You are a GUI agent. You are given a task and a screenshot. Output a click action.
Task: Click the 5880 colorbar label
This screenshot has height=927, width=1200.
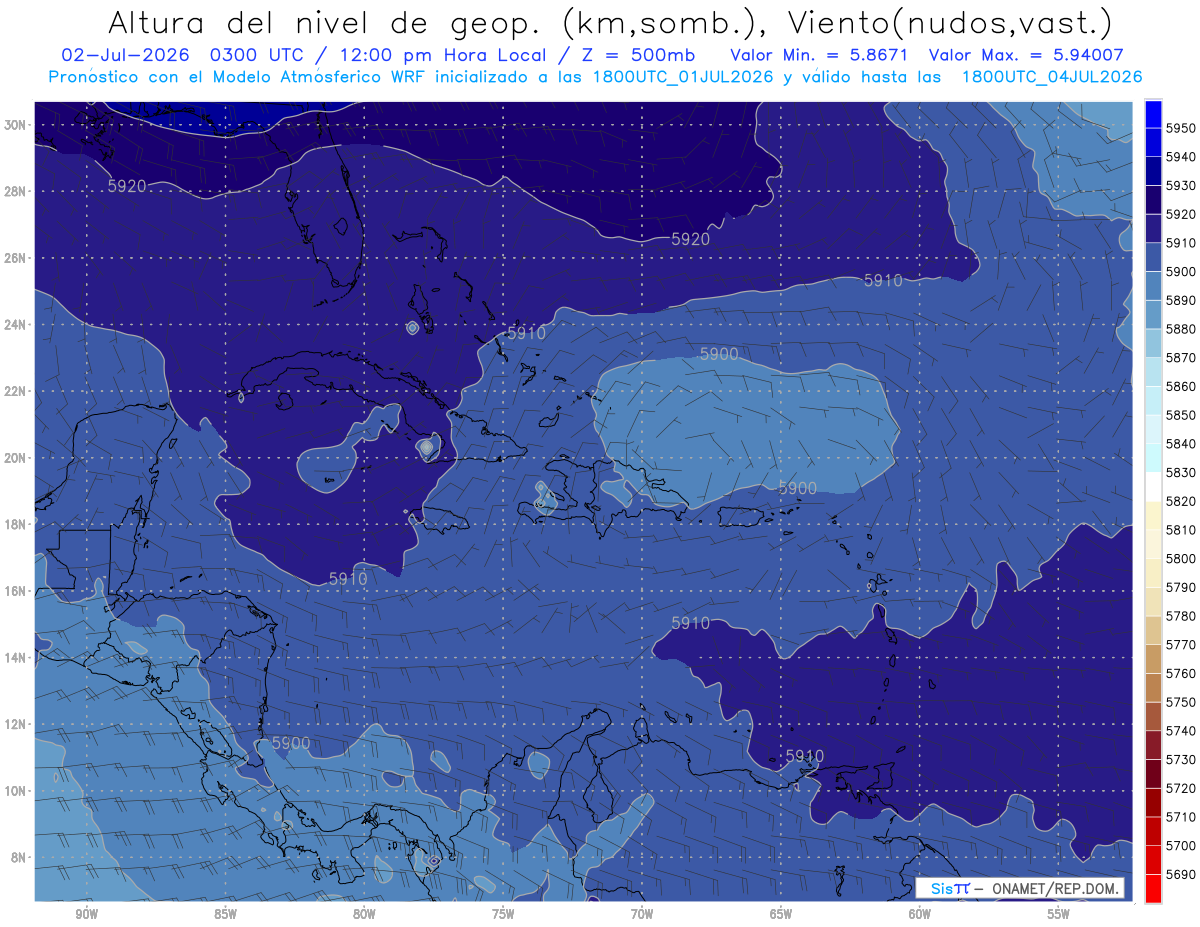[x=1181, y=329]
